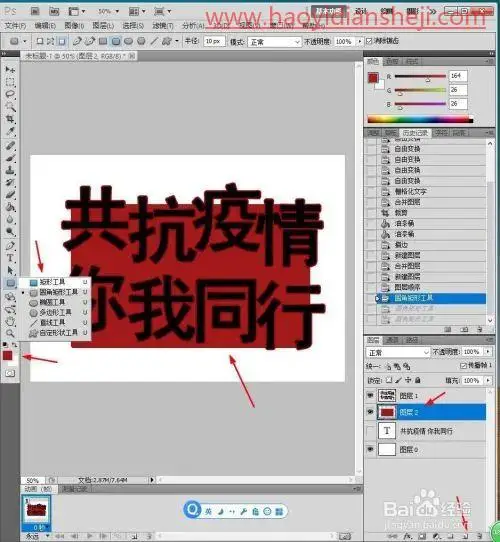
Task: Select the Eyedropper tool
Action: [x=10, y=132]
